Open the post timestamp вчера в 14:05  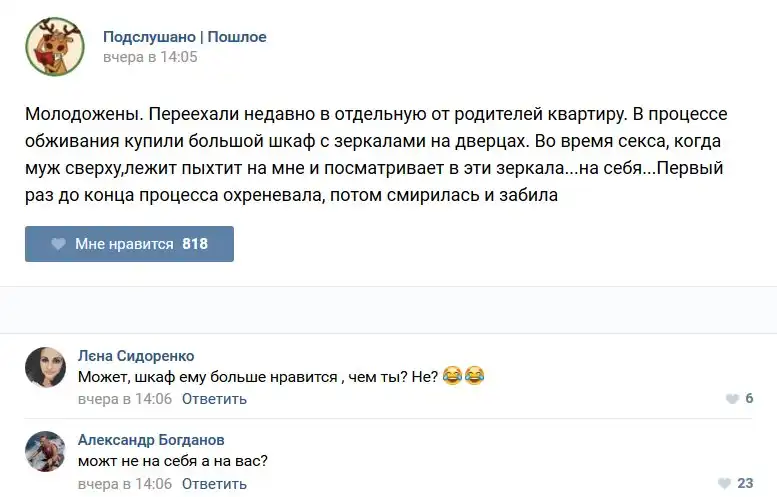150,57
